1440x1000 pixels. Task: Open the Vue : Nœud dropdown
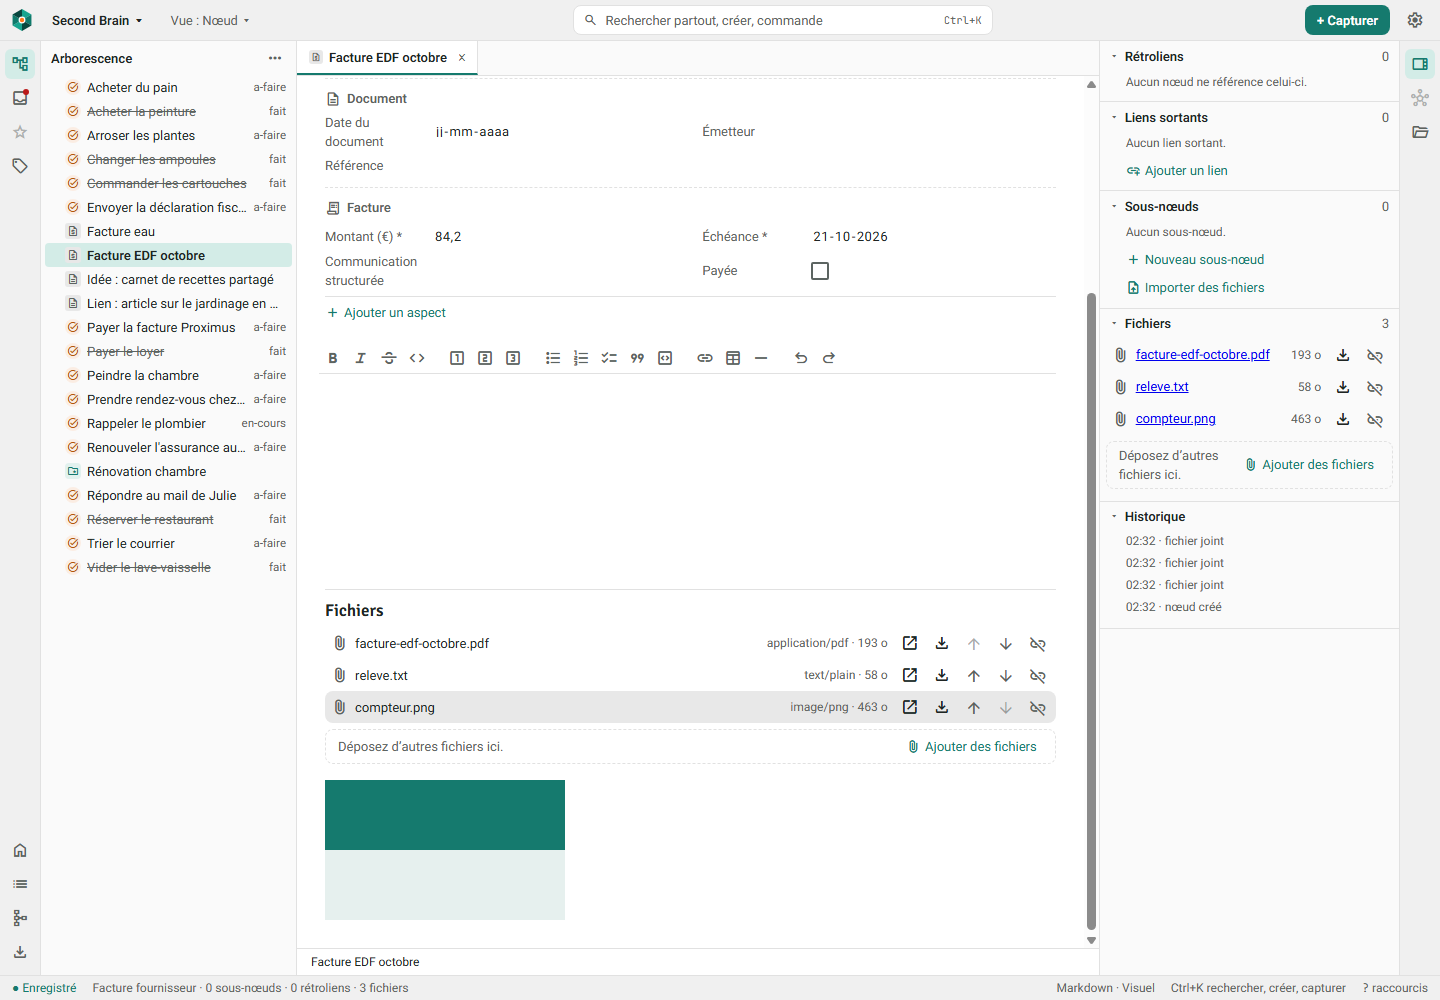210,20
